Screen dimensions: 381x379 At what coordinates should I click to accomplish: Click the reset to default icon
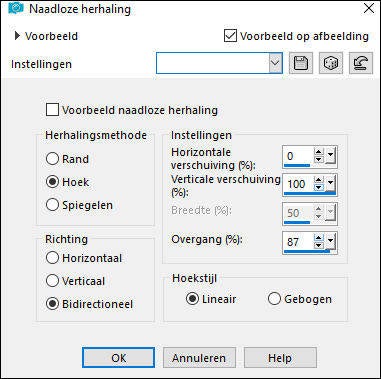pyautogui.click(x=361, y=63)
